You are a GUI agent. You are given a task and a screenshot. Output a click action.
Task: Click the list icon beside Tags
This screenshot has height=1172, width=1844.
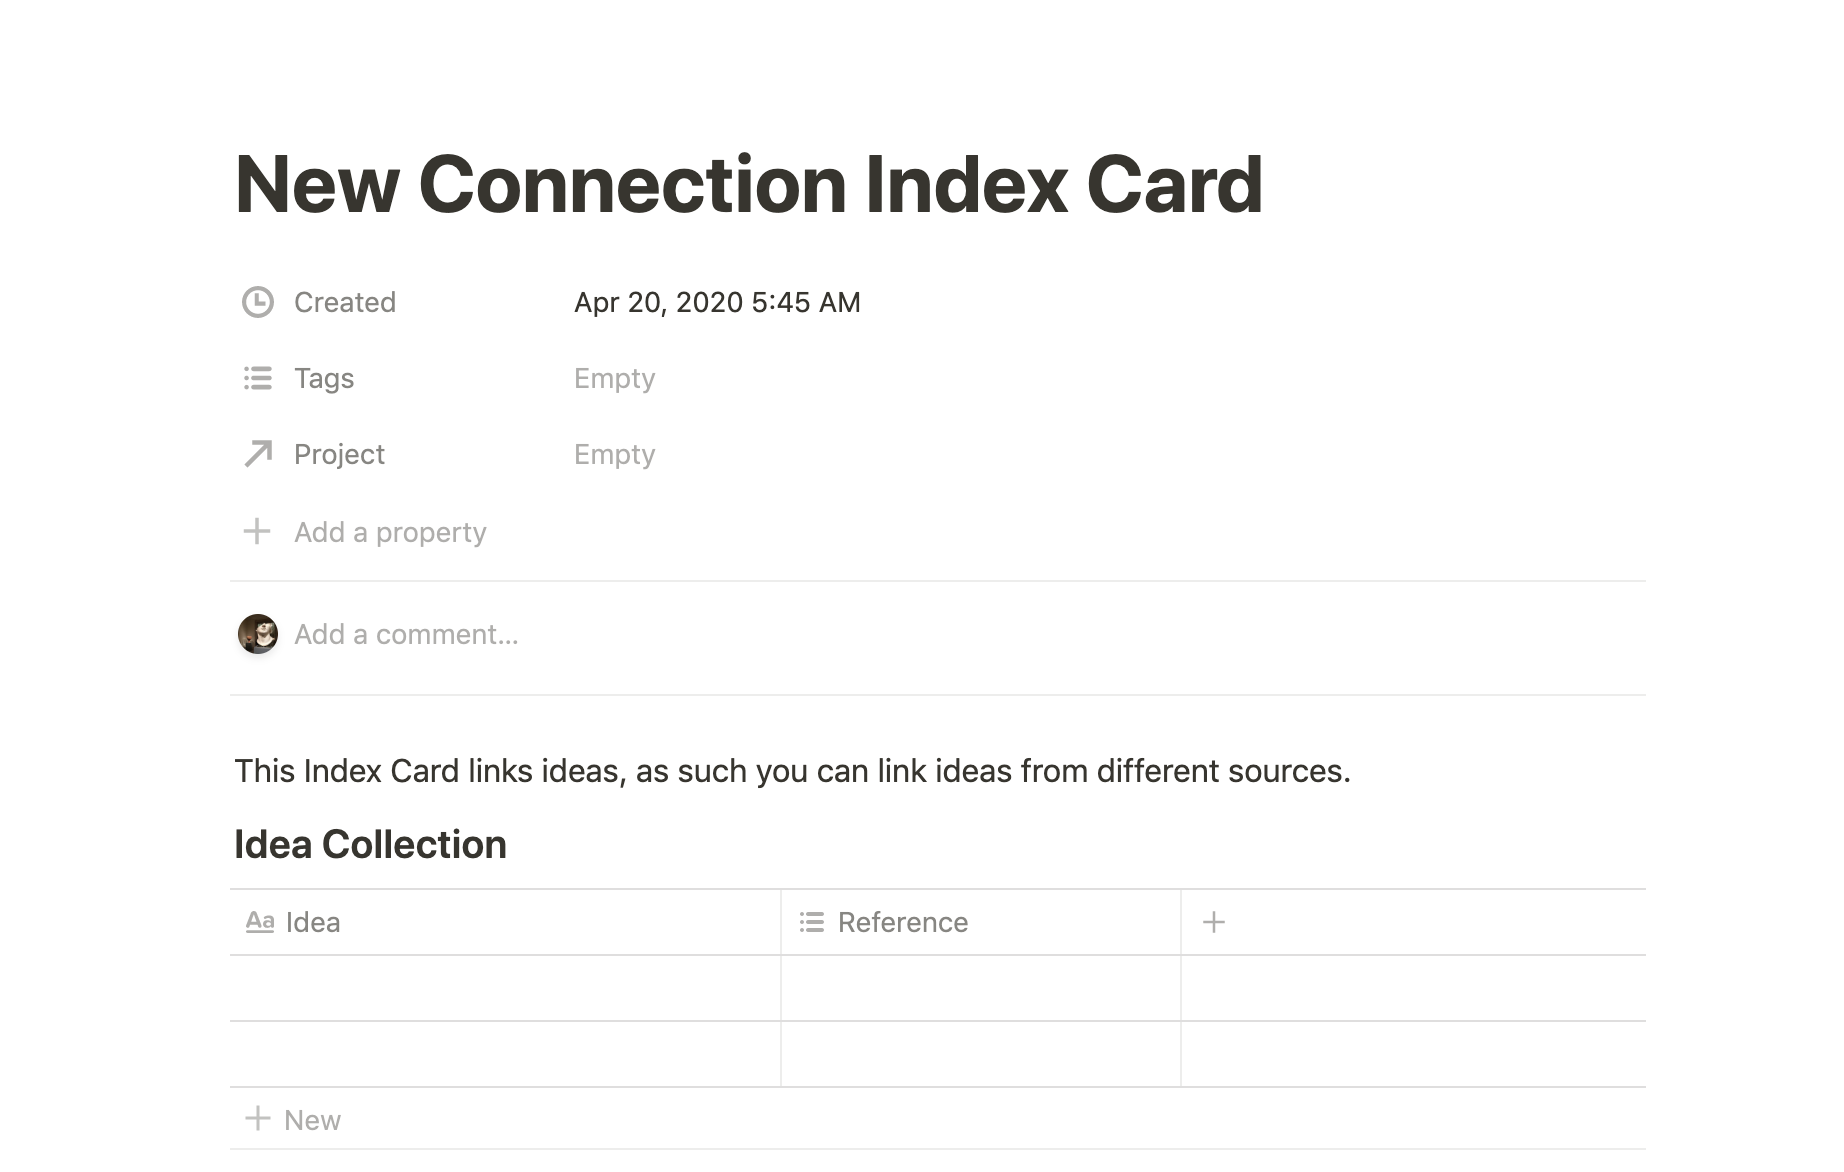[x=258, y=378]
